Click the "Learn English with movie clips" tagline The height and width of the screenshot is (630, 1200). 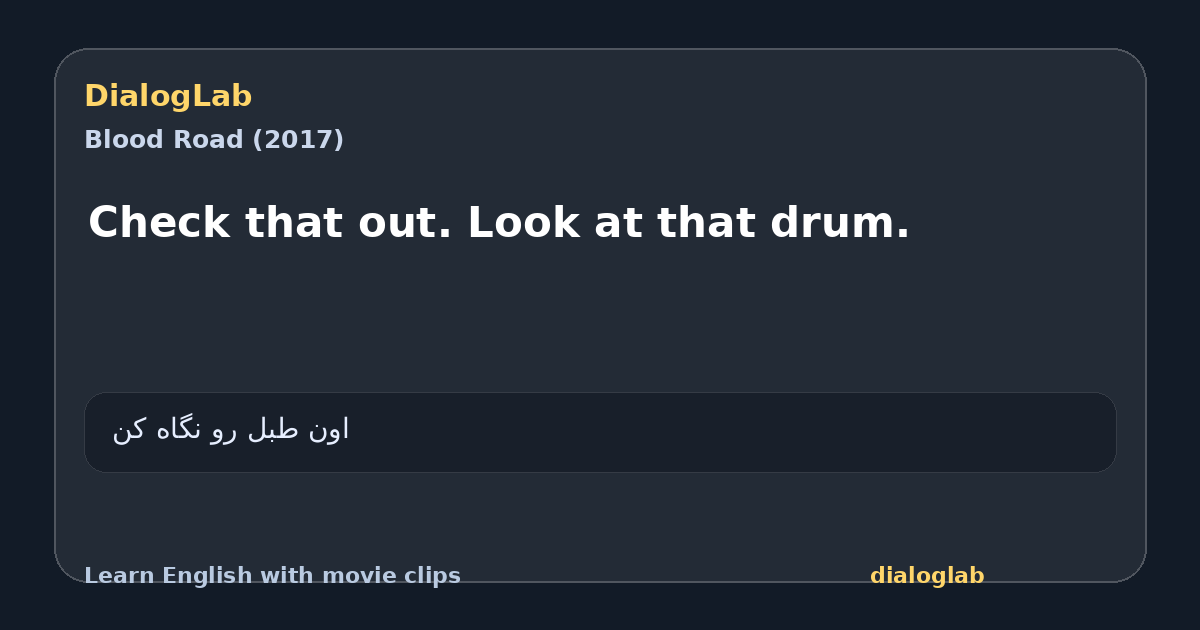point(272,576)
